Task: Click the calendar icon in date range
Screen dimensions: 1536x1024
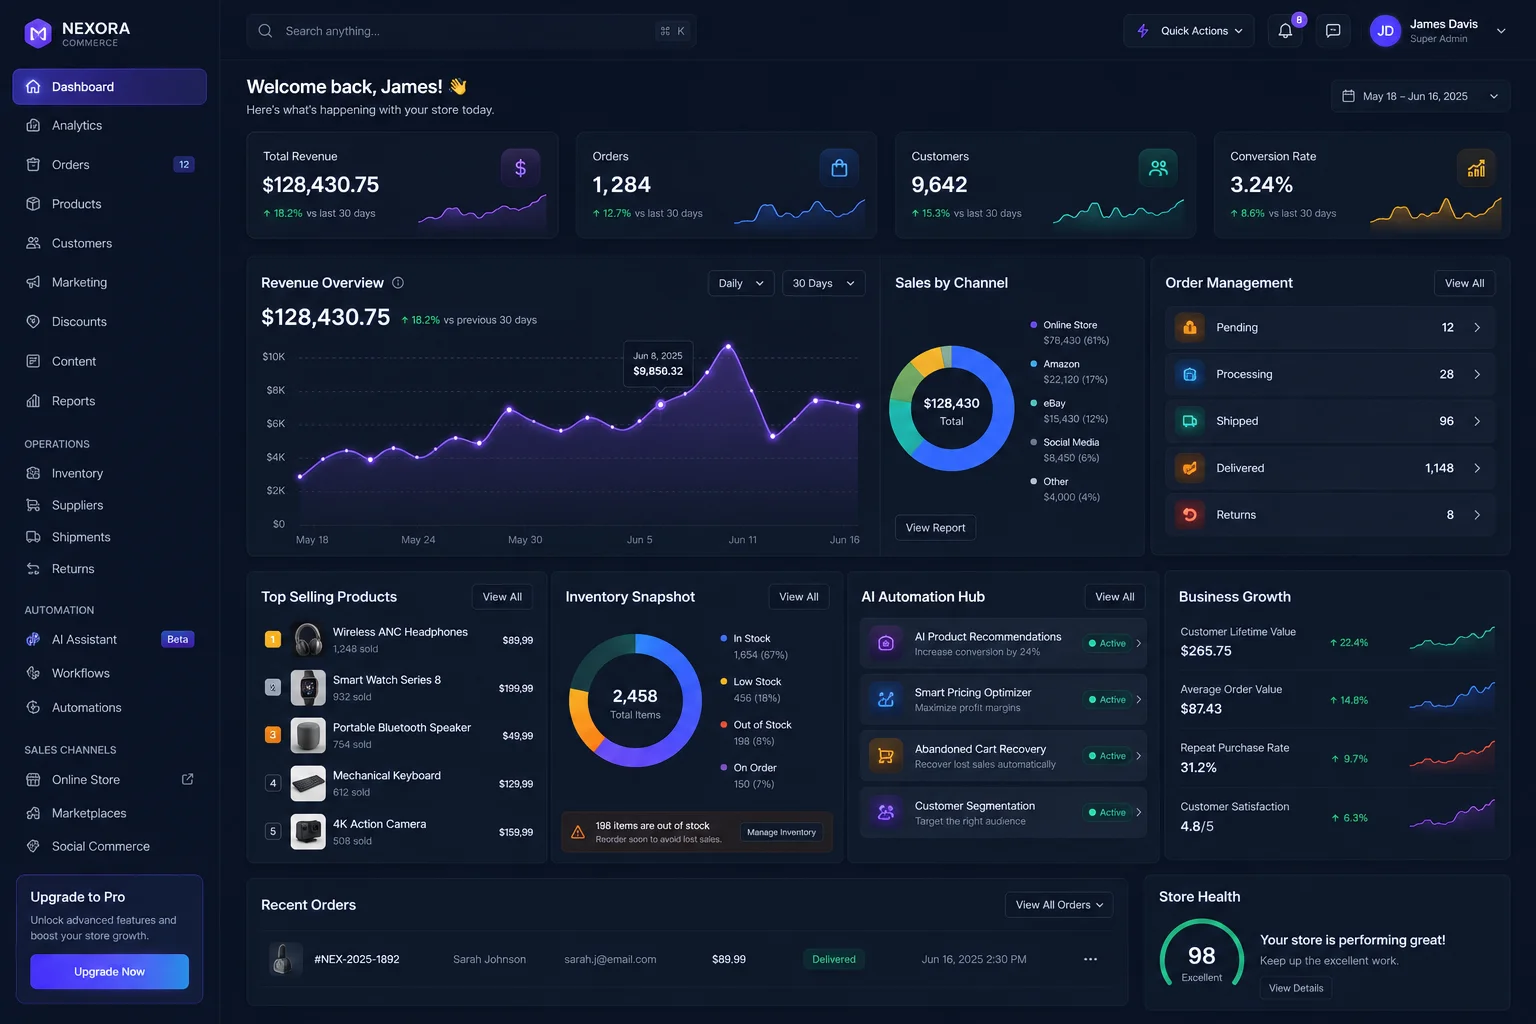Action: pos(1348,96)
